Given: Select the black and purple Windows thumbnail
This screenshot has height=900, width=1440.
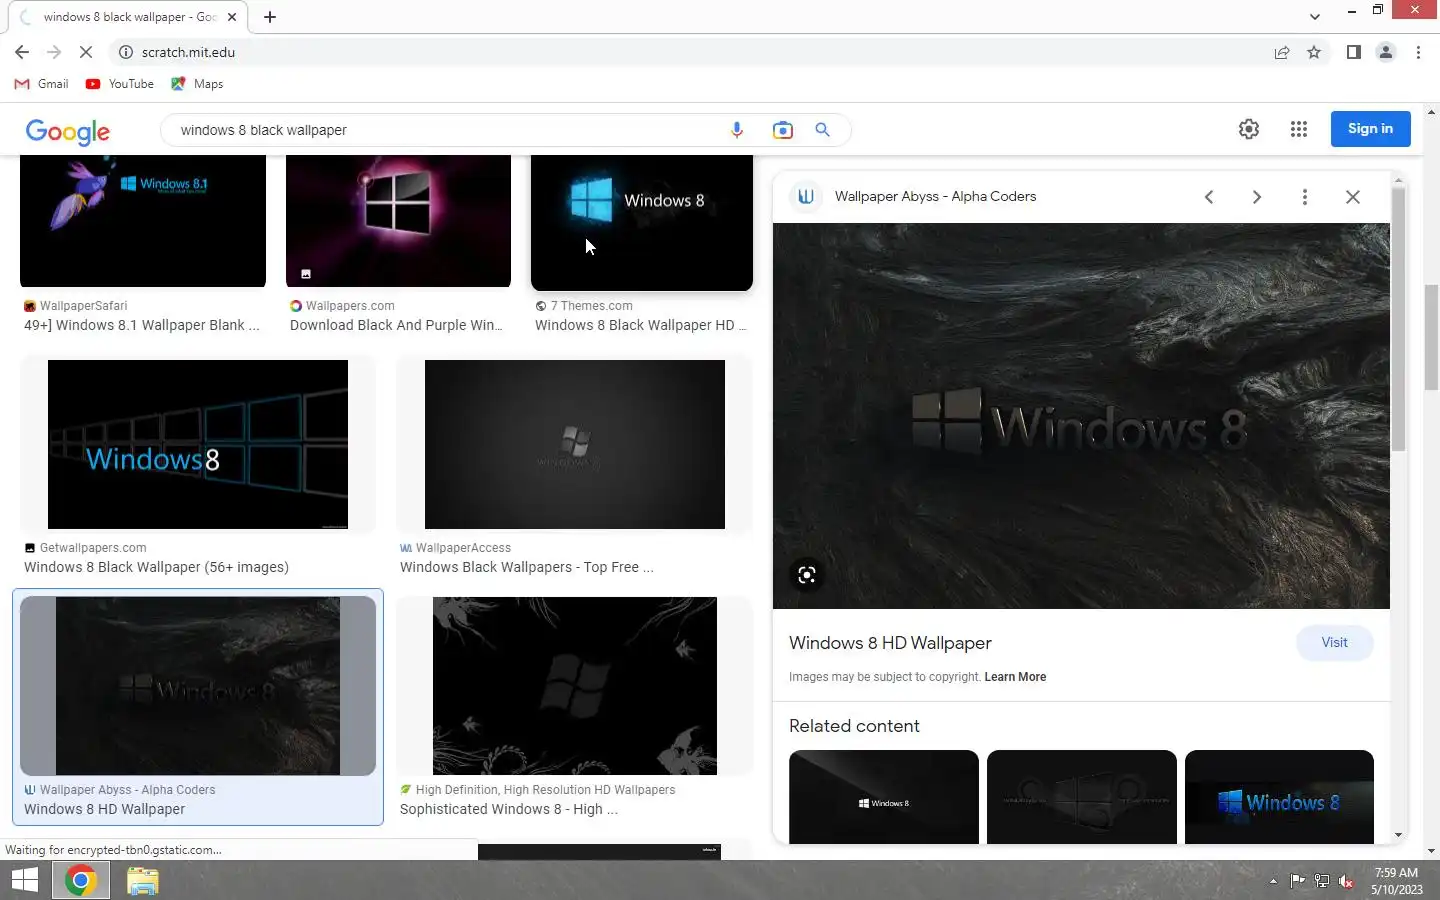Looking at the screenshot, I should coord(398,221).
